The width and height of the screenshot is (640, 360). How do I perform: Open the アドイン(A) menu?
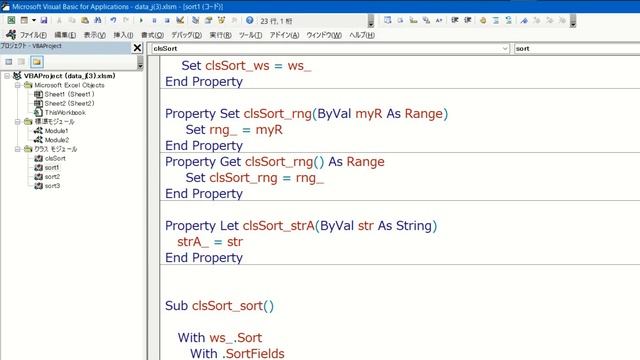[x=284, y=35]
